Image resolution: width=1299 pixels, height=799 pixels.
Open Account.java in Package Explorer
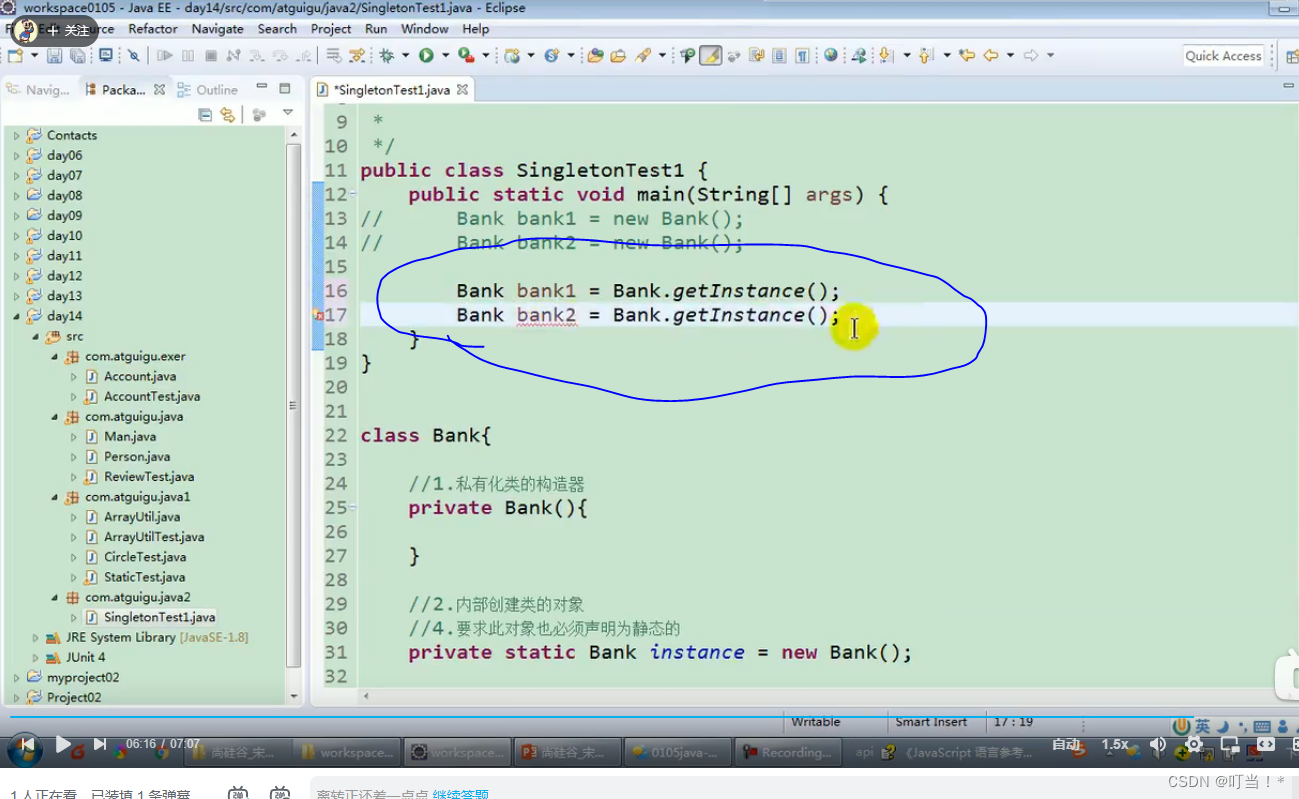point(140,376)
